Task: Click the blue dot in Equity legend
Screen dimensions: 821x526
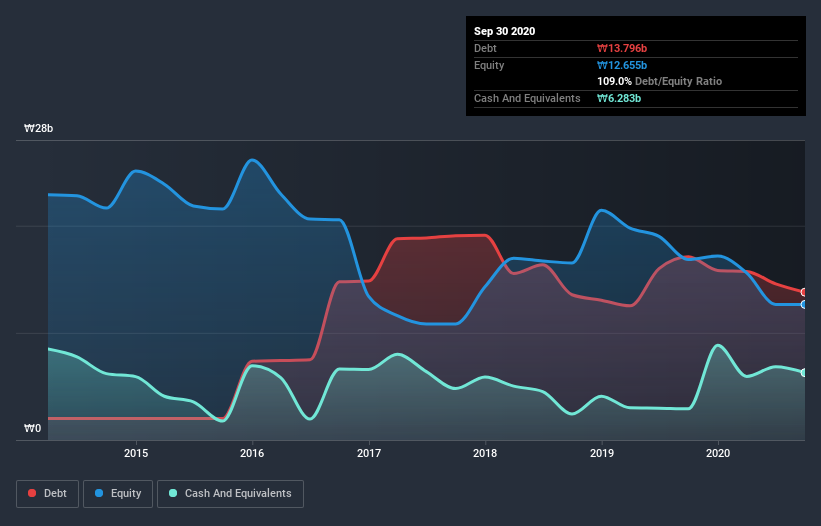Action: pyautogui.click(x=99, y=493)
